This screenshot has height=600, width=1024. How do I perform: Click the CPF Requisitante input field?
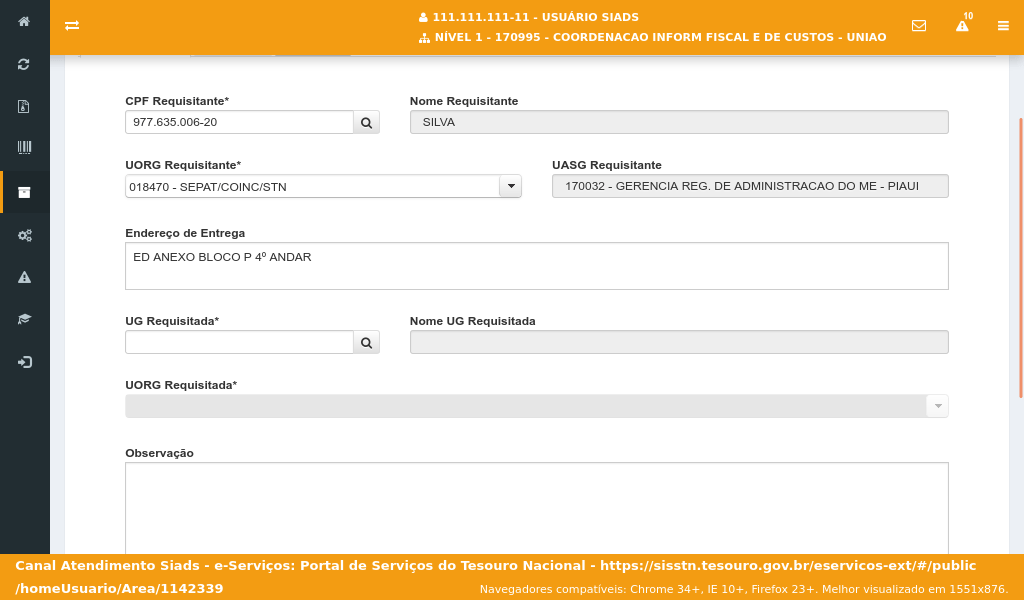[239, 122]
